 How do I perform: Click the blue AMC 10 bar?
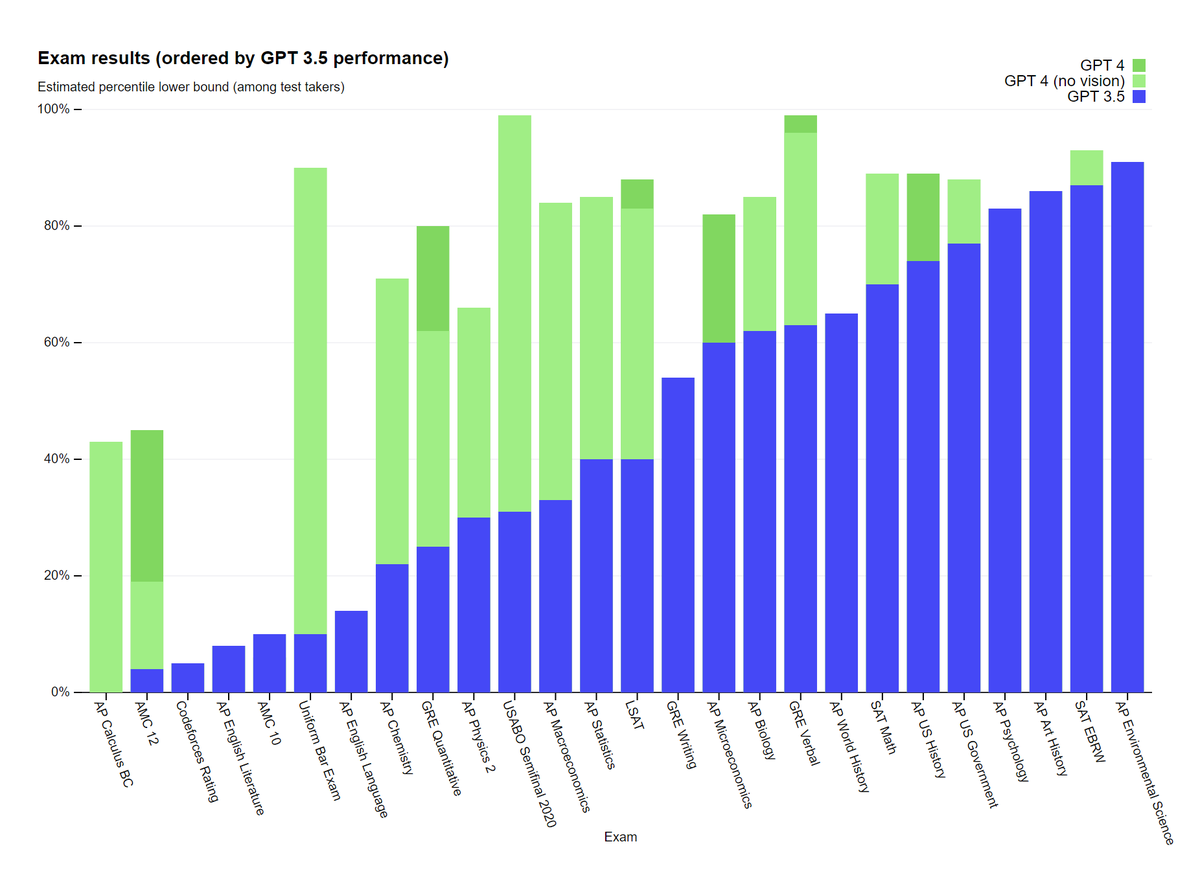coord(270,663)
